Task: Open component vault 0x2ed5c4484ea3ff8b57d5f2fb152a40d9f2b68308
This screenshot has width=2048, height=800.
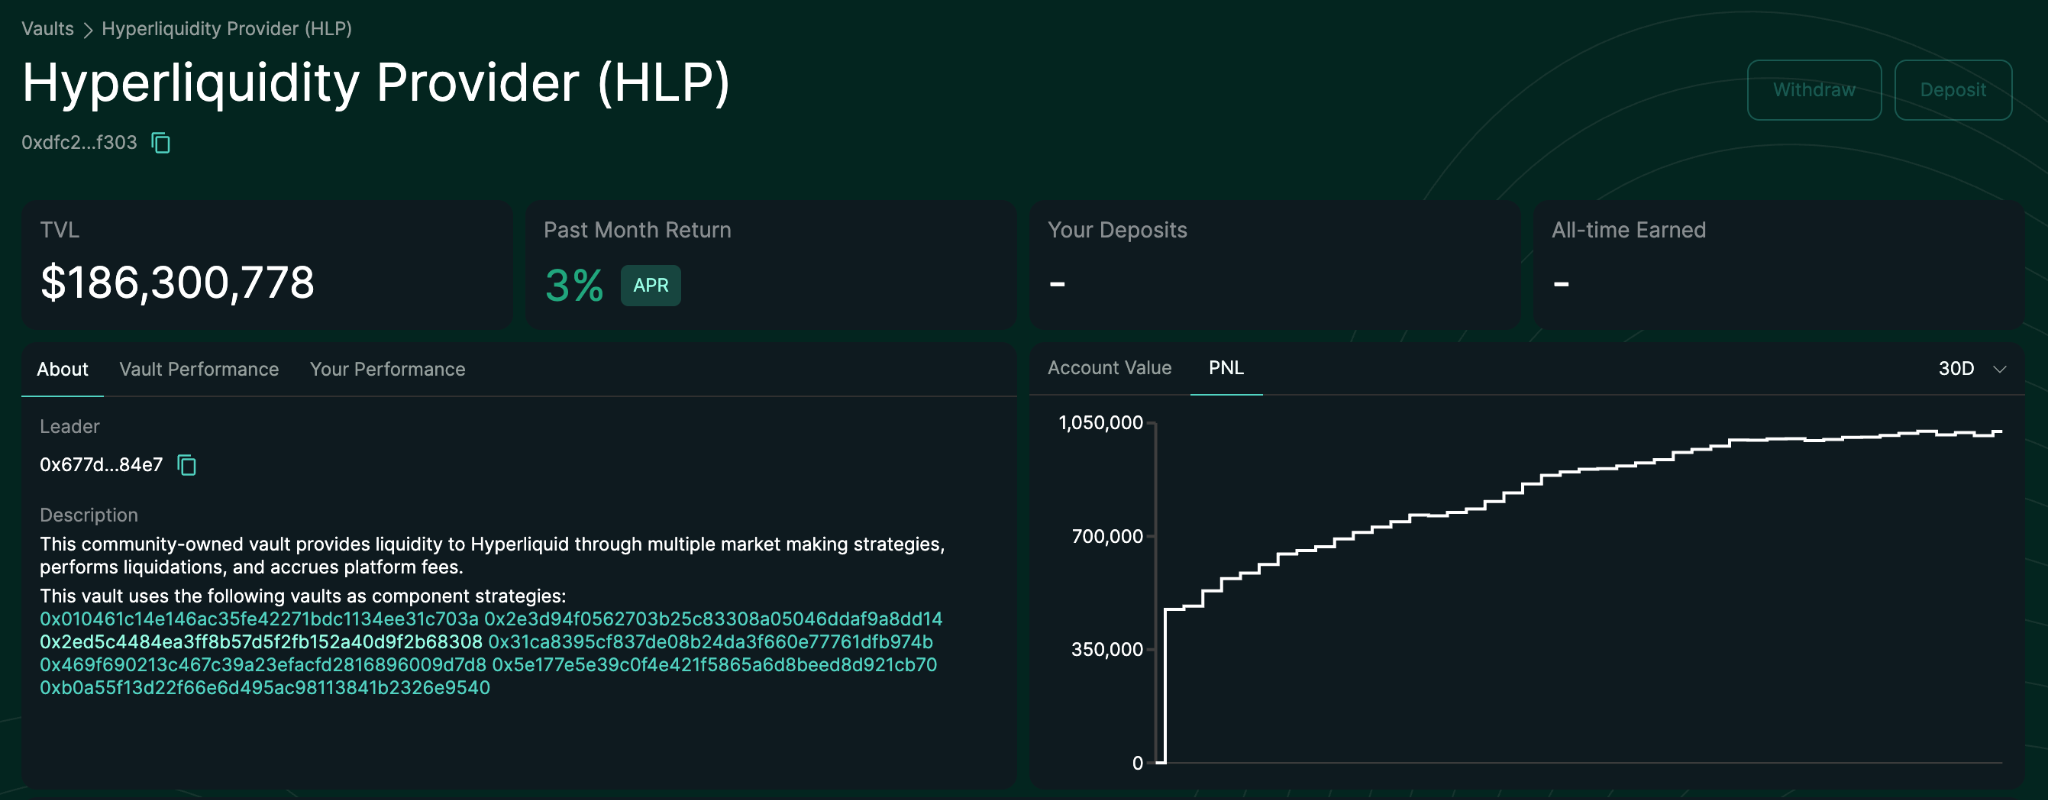Action: pos(261,642)
